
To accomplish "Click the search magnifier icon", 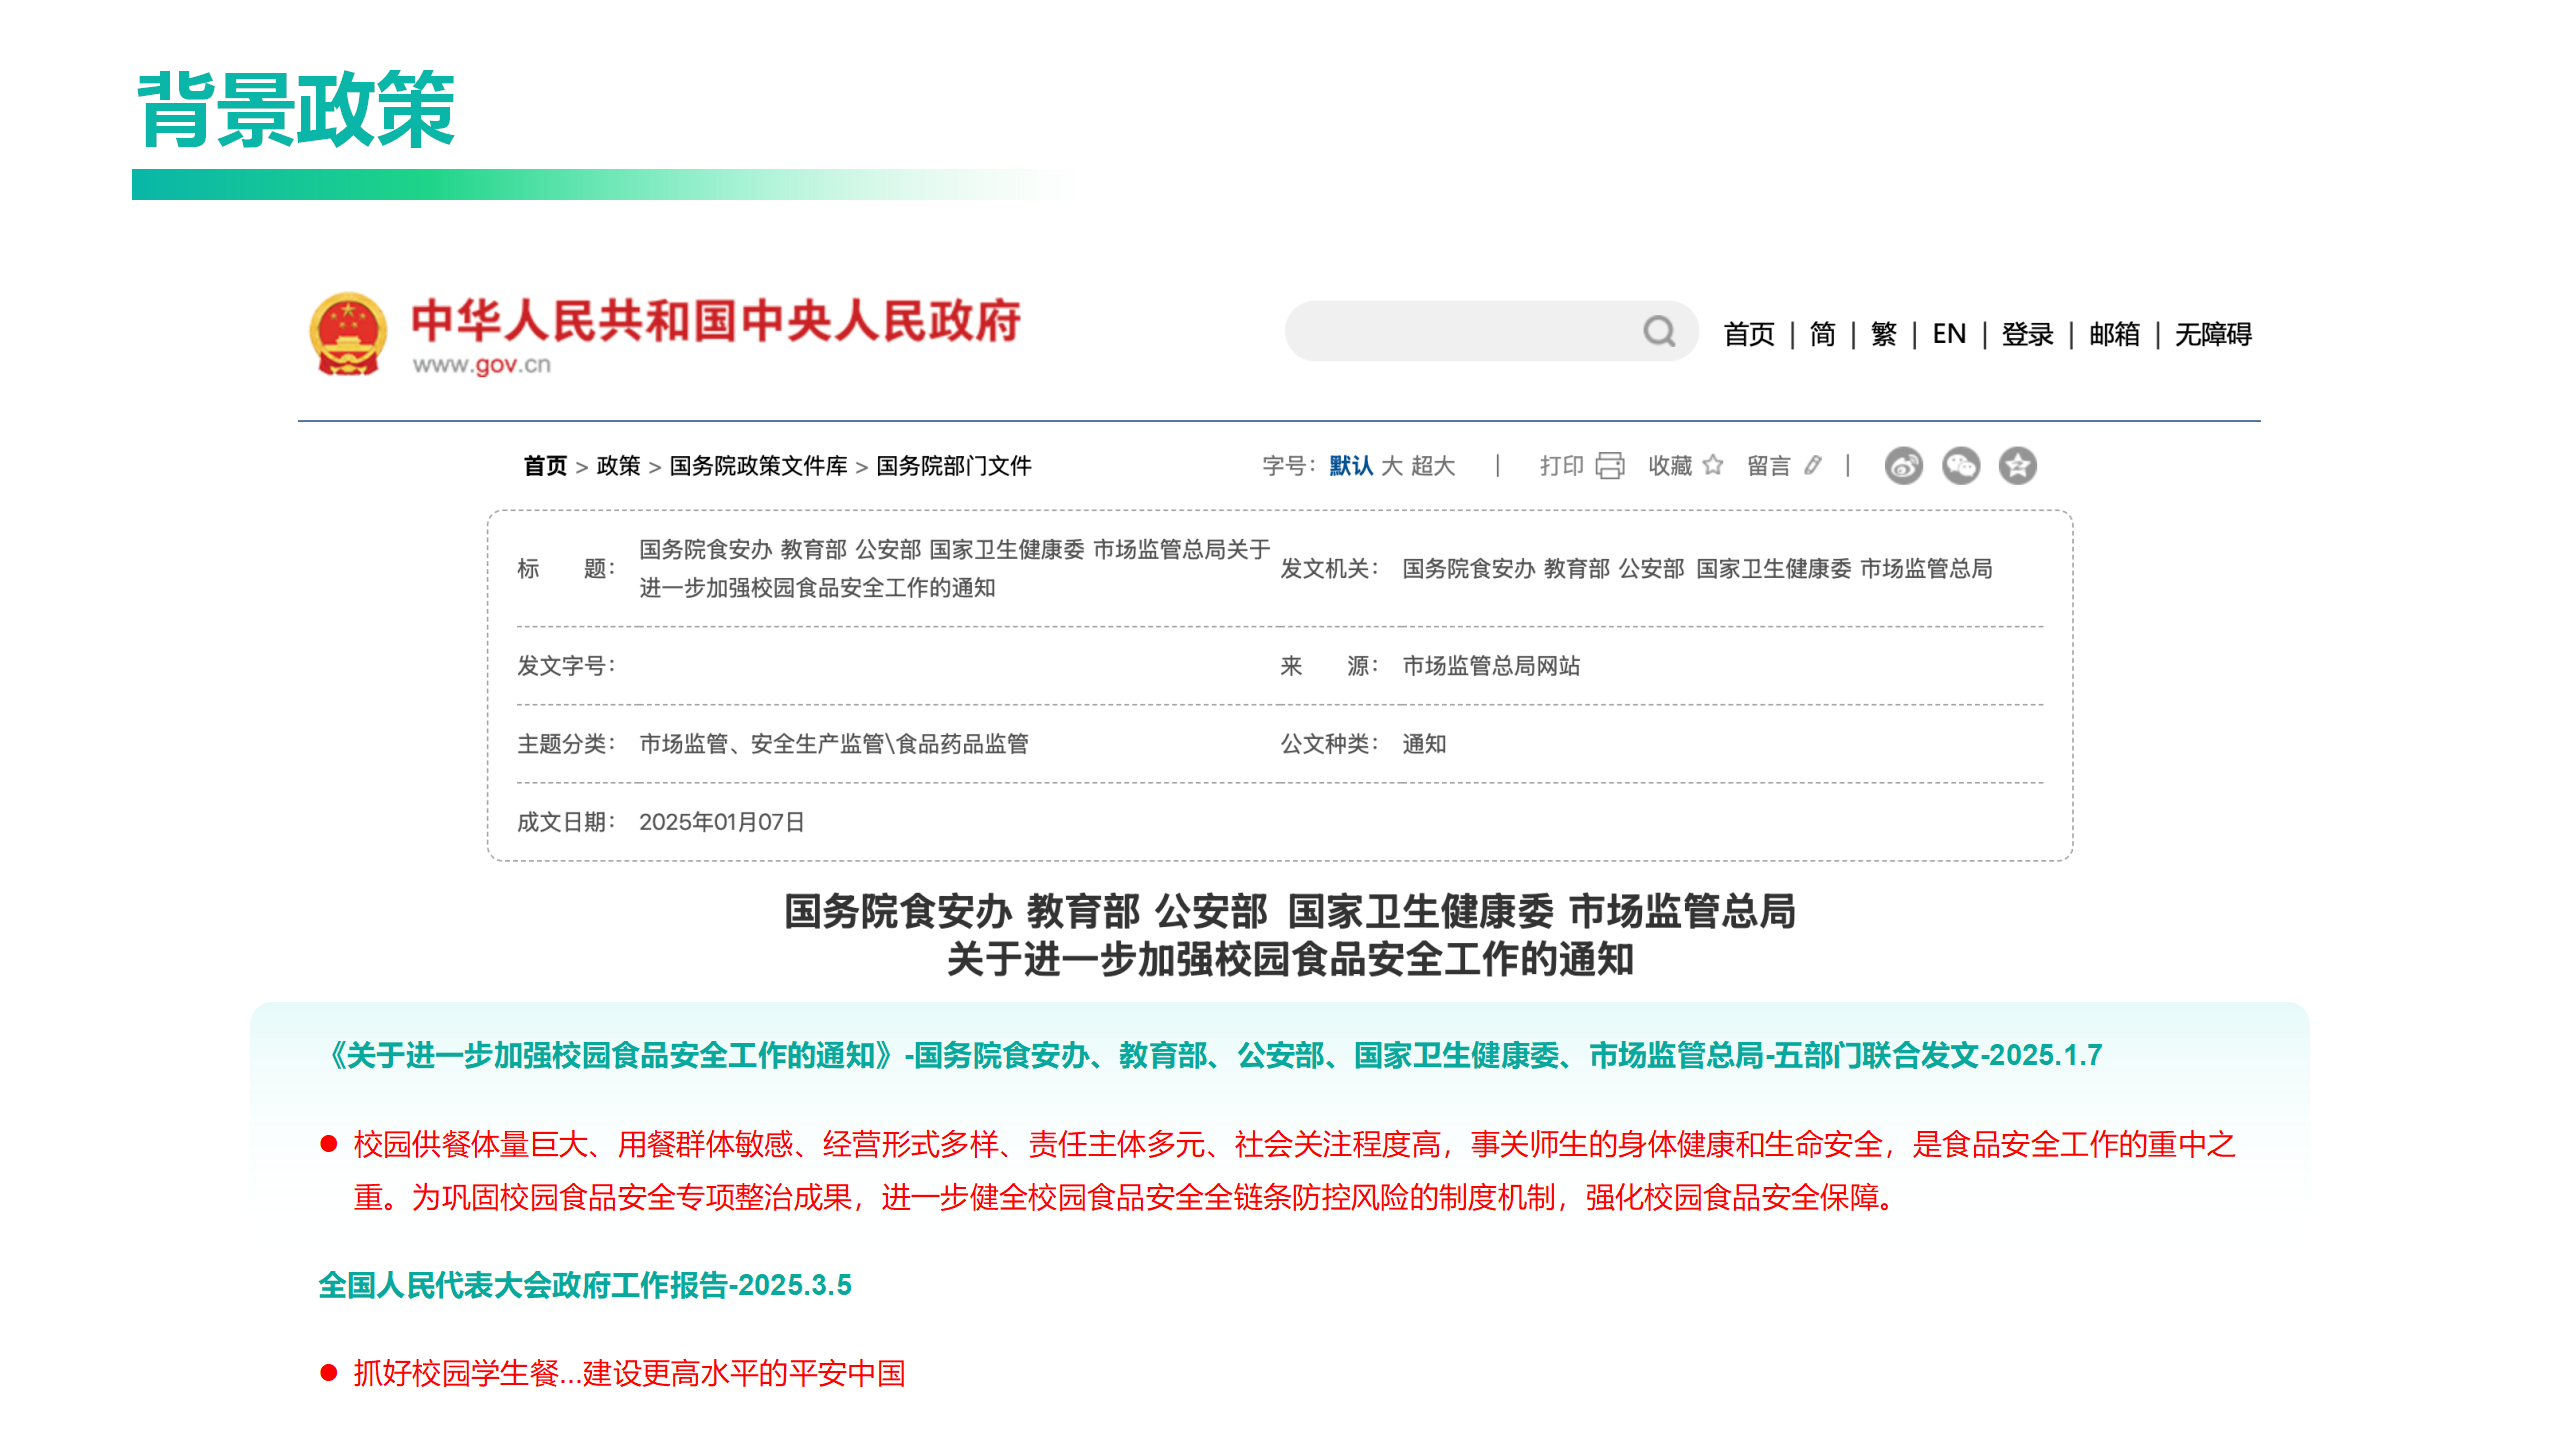I will coord(1659,331).
